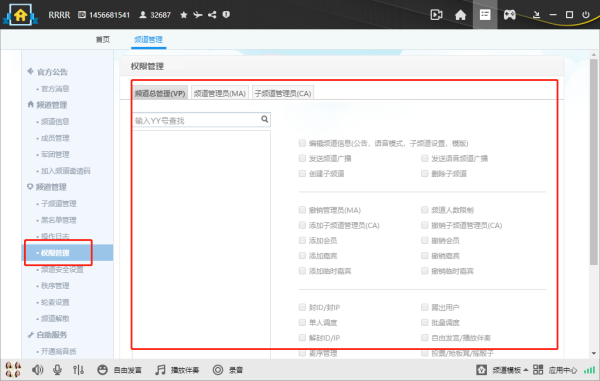Go to the home icon in the top-right toolbar

coord(460,15)
